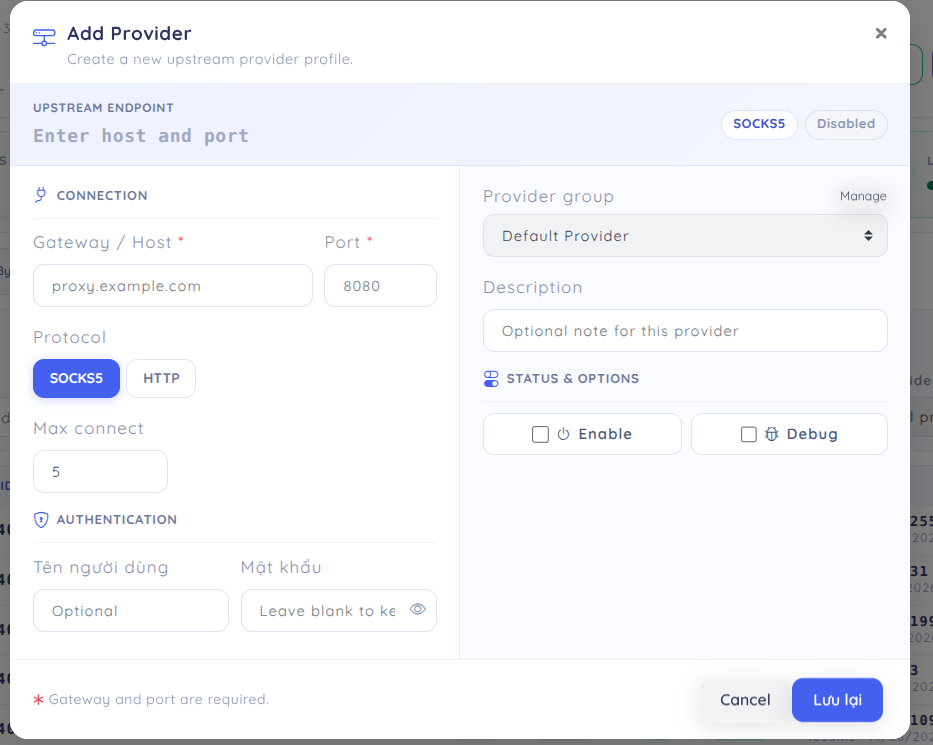Click the Connection plug icon

tap(40, 195)
